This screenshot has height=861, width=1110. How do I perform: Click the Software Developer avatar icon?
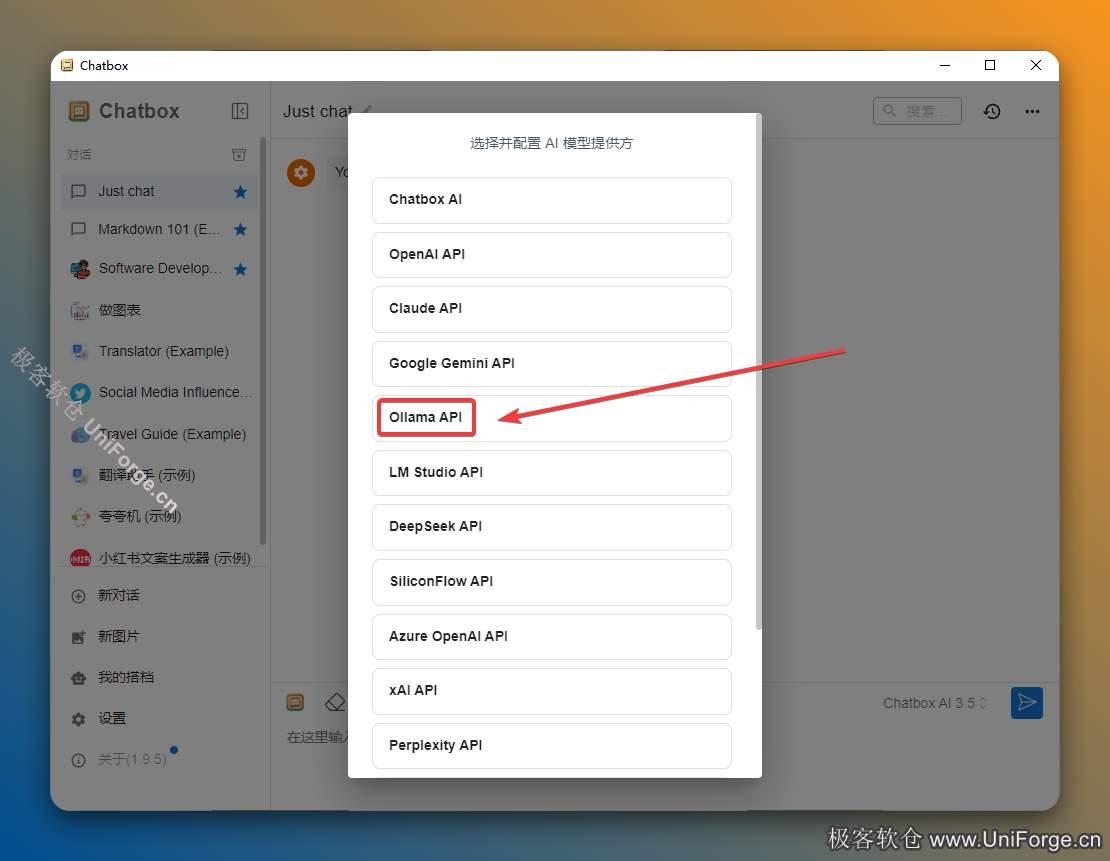(x=80, y=269)
